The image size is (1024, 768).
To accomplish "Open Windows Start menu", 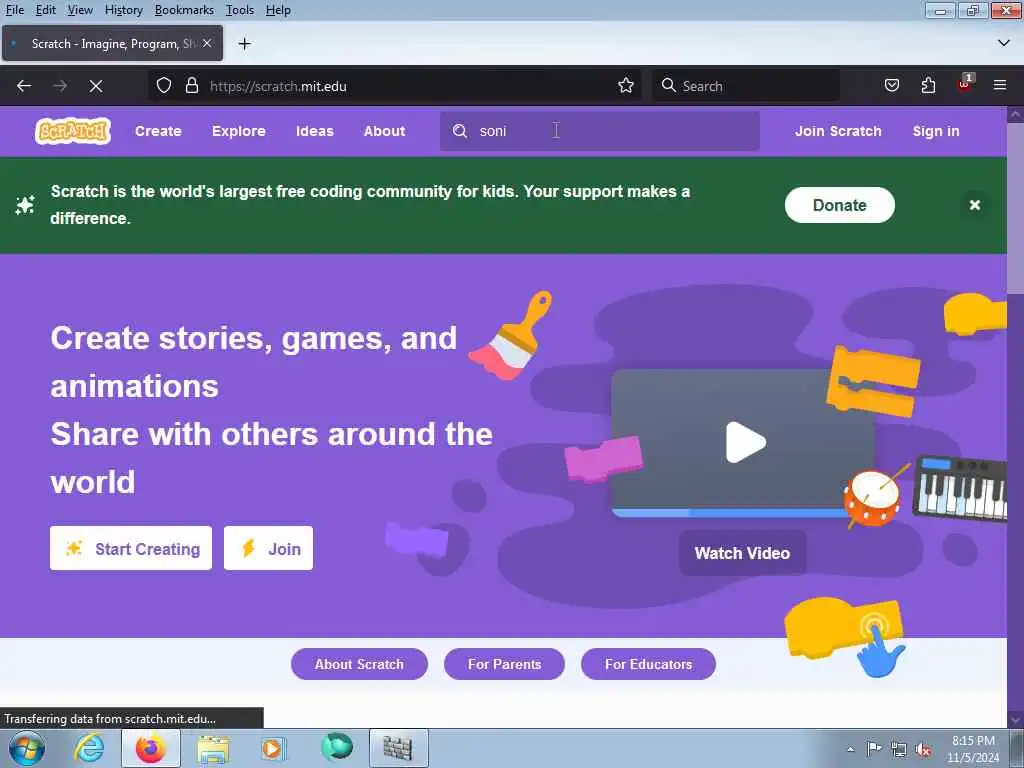I will click(27, 748).
